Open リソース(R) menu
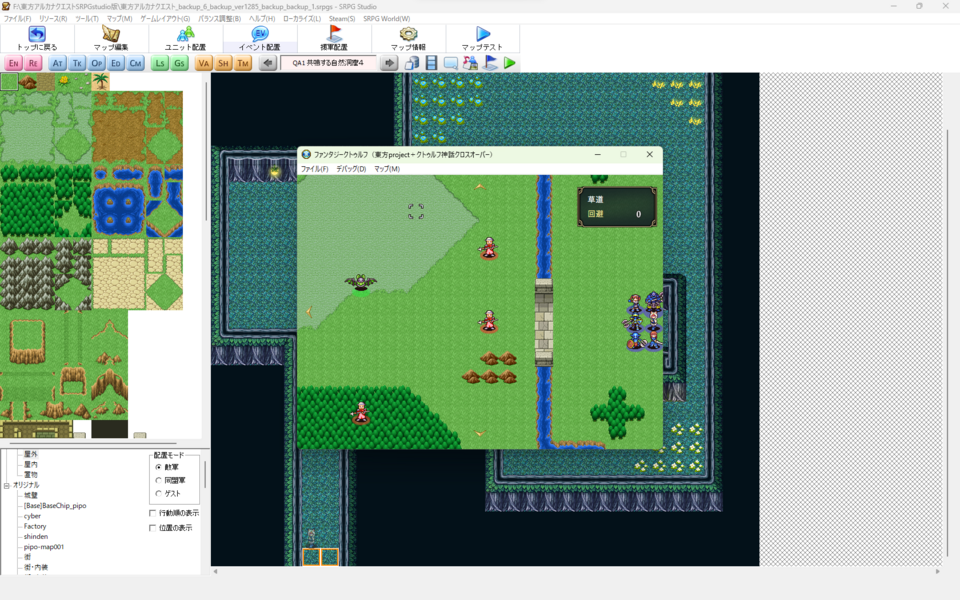Screen dimensions: 960x600 click(53, 18)
